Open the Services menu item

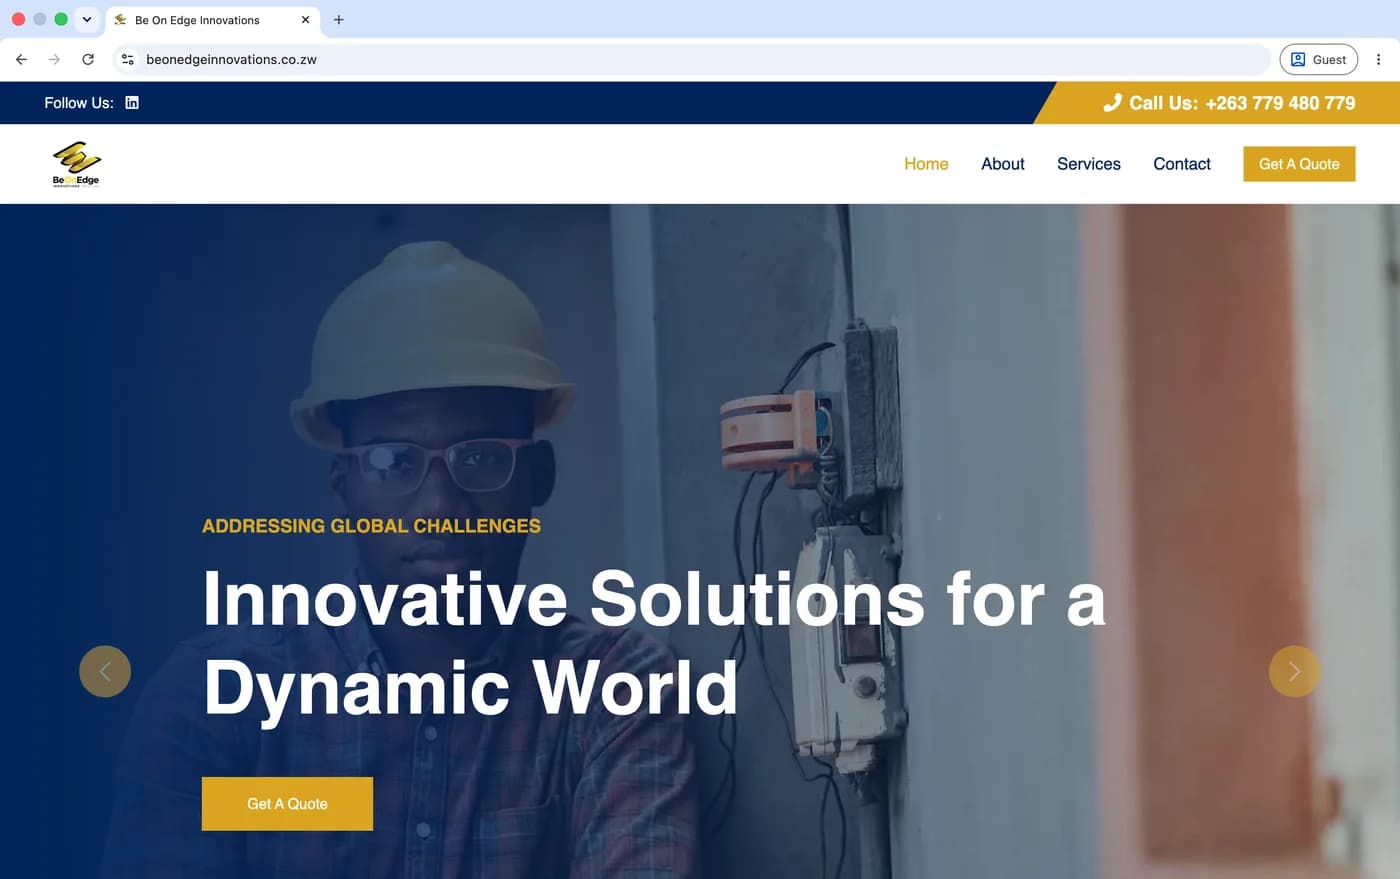1088,164
